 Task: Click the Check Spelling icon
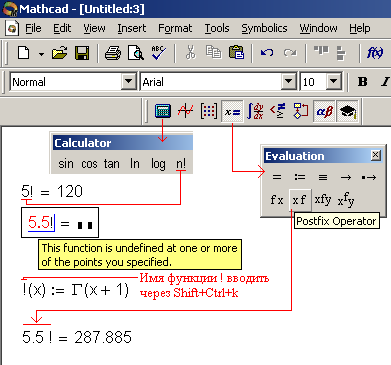click(x=159, y=53)
